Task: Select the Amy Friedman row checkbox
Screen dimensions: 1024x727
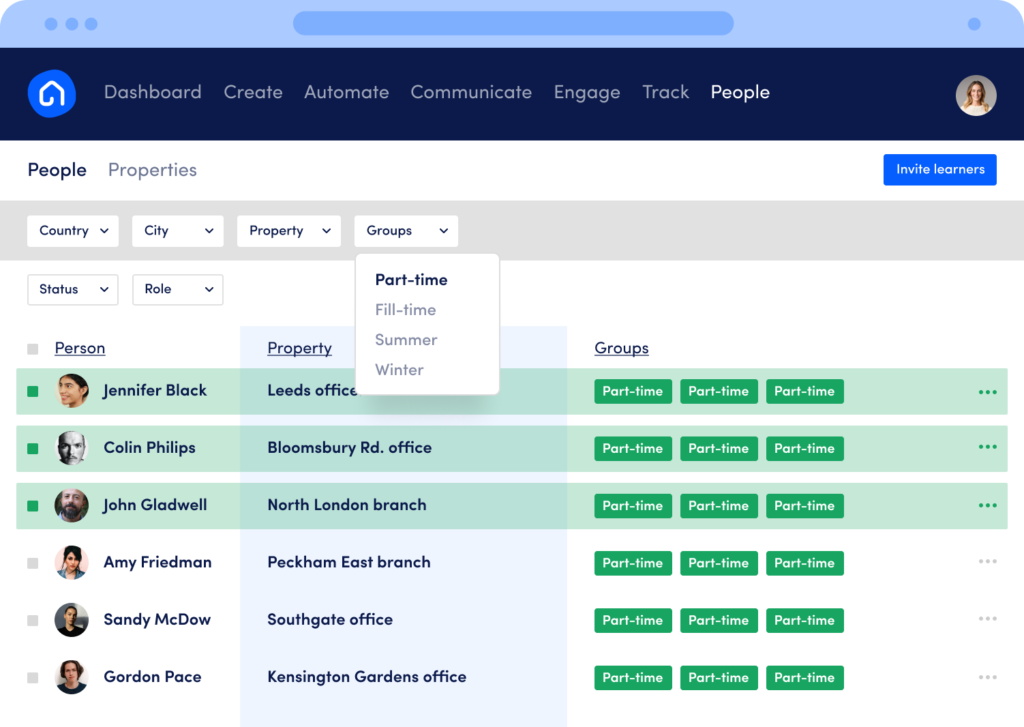Action: 33,564
